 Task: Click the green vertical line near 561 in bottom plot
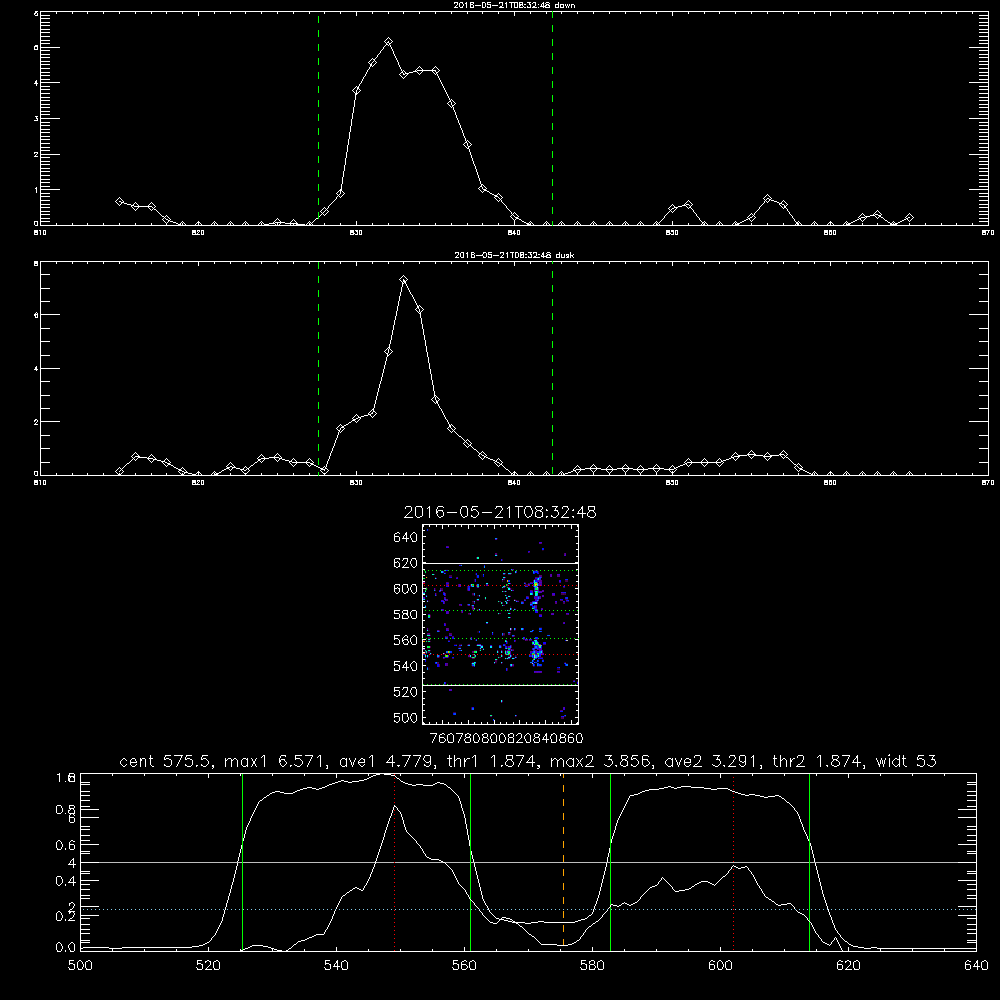[471, 861]
